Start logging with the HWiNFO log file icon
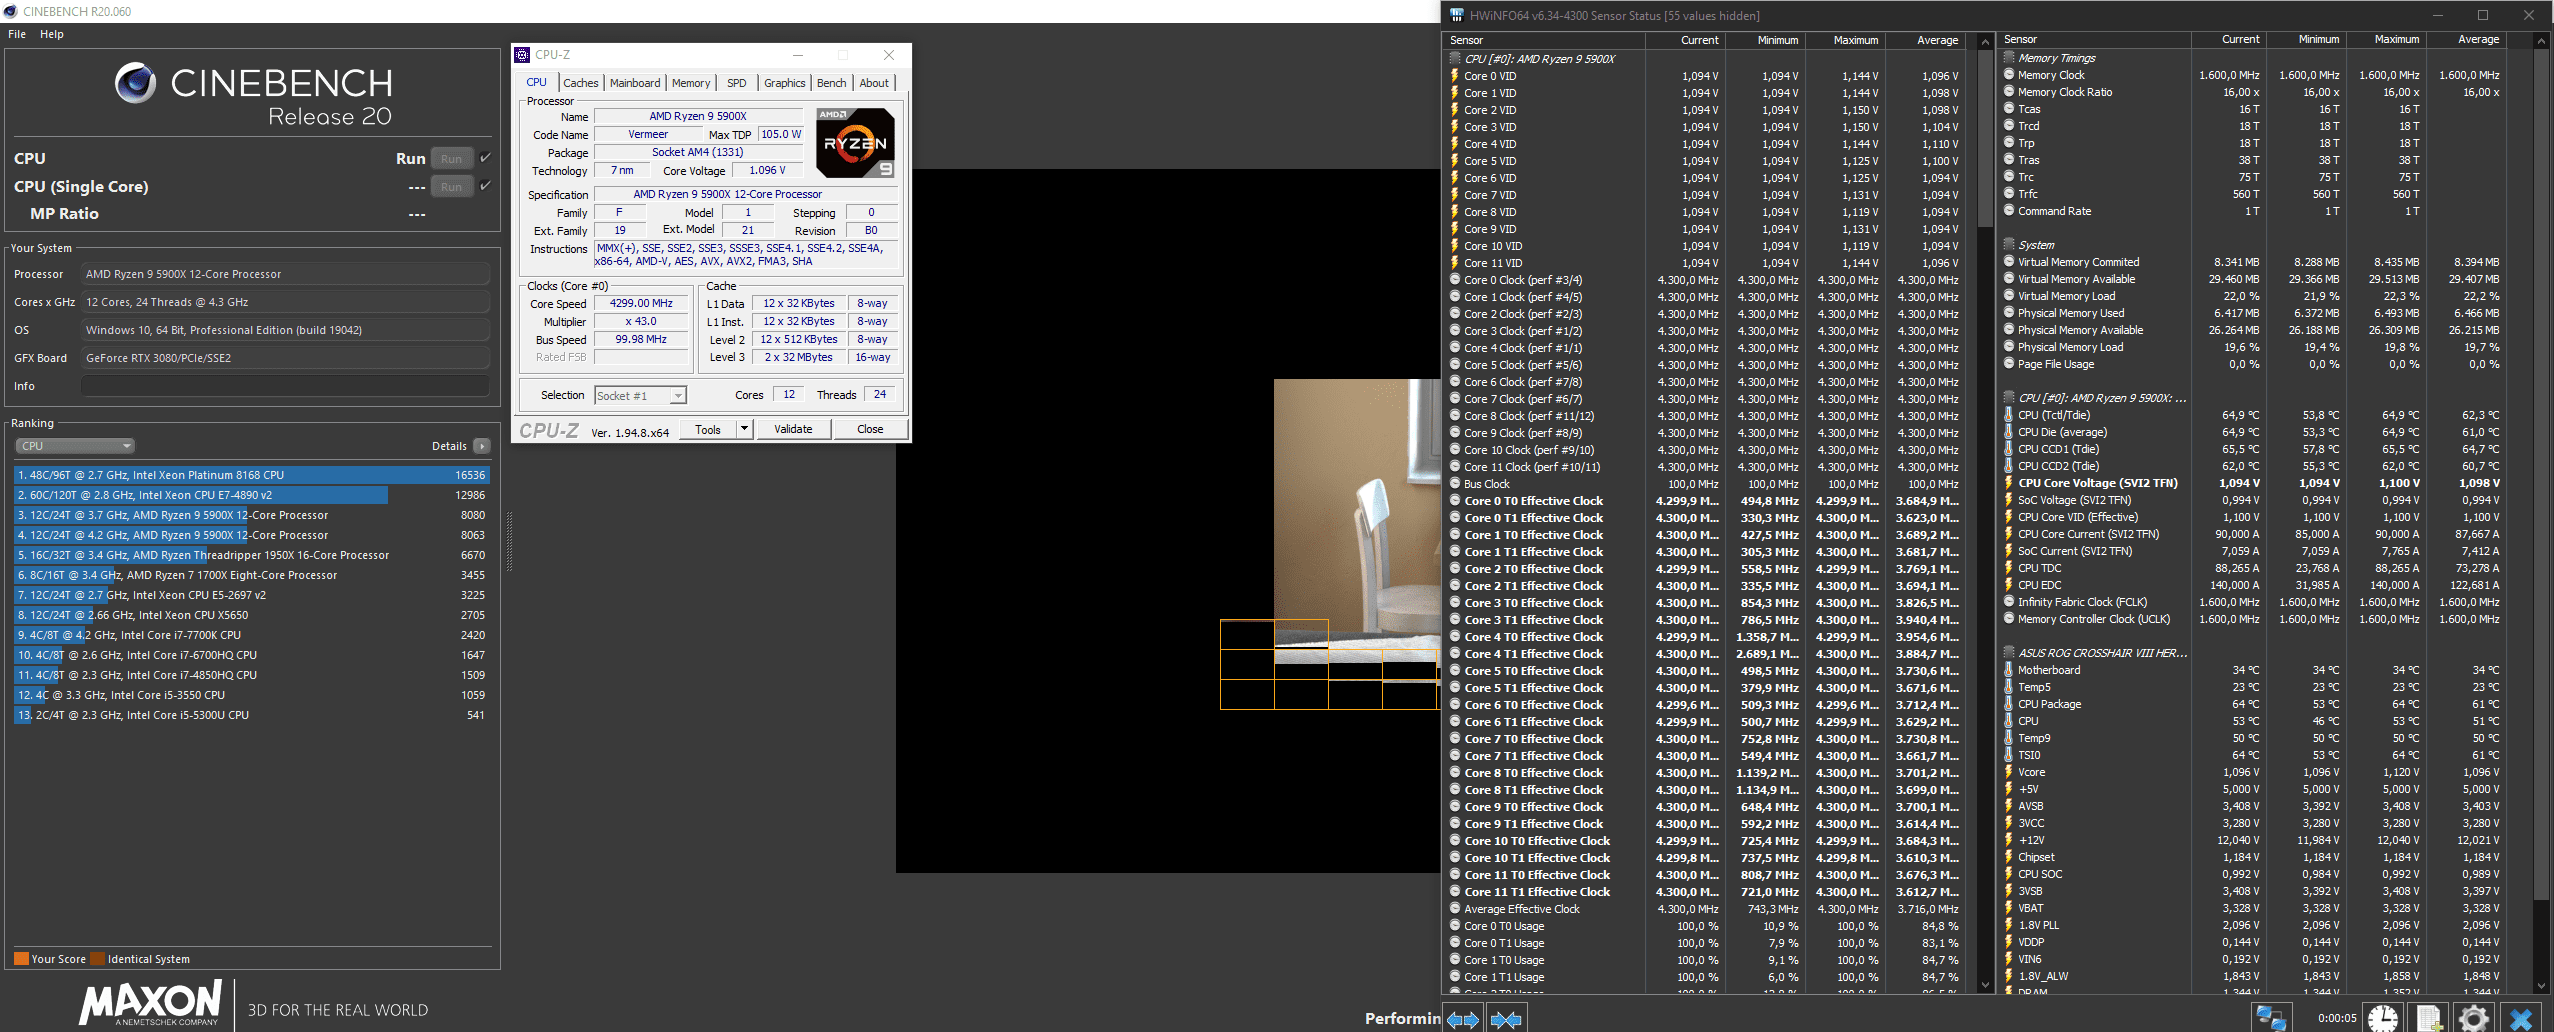Screen dimensions: 2554x1032 (x=2429, y=1018)
